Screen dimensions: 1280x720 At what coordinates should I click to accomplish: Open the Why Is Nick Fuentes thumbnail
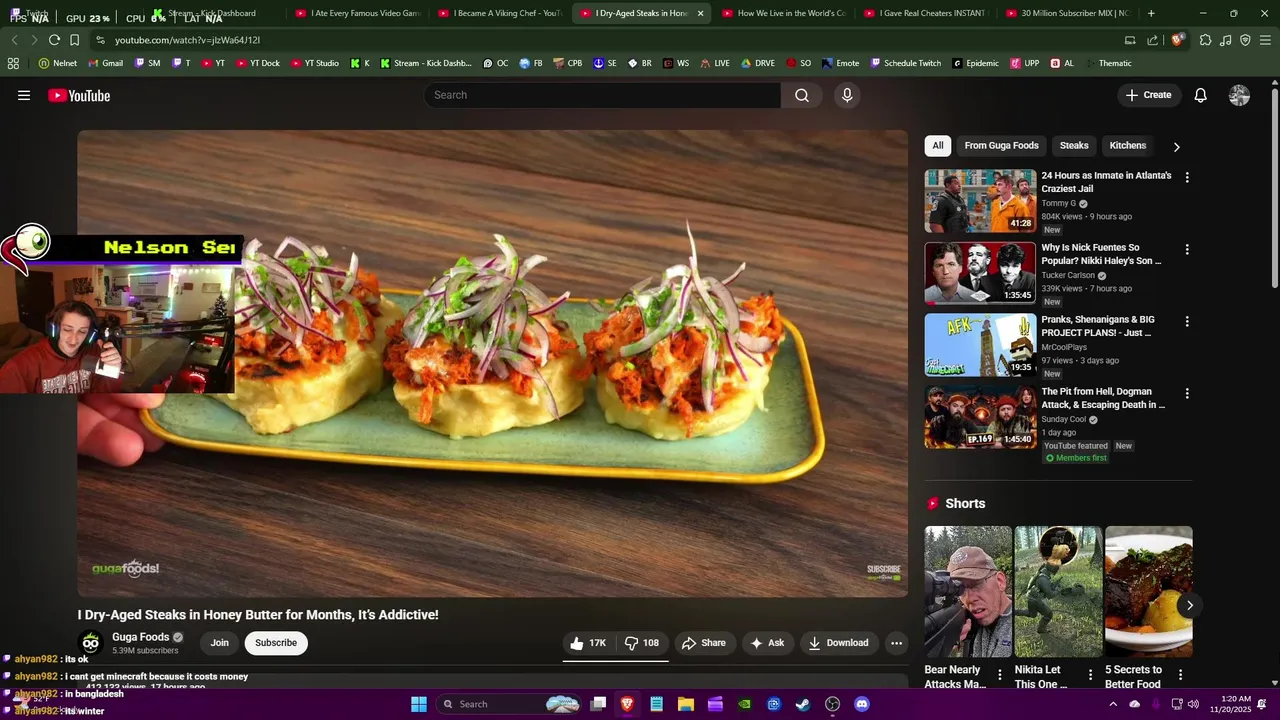click(x=980, y=273)
